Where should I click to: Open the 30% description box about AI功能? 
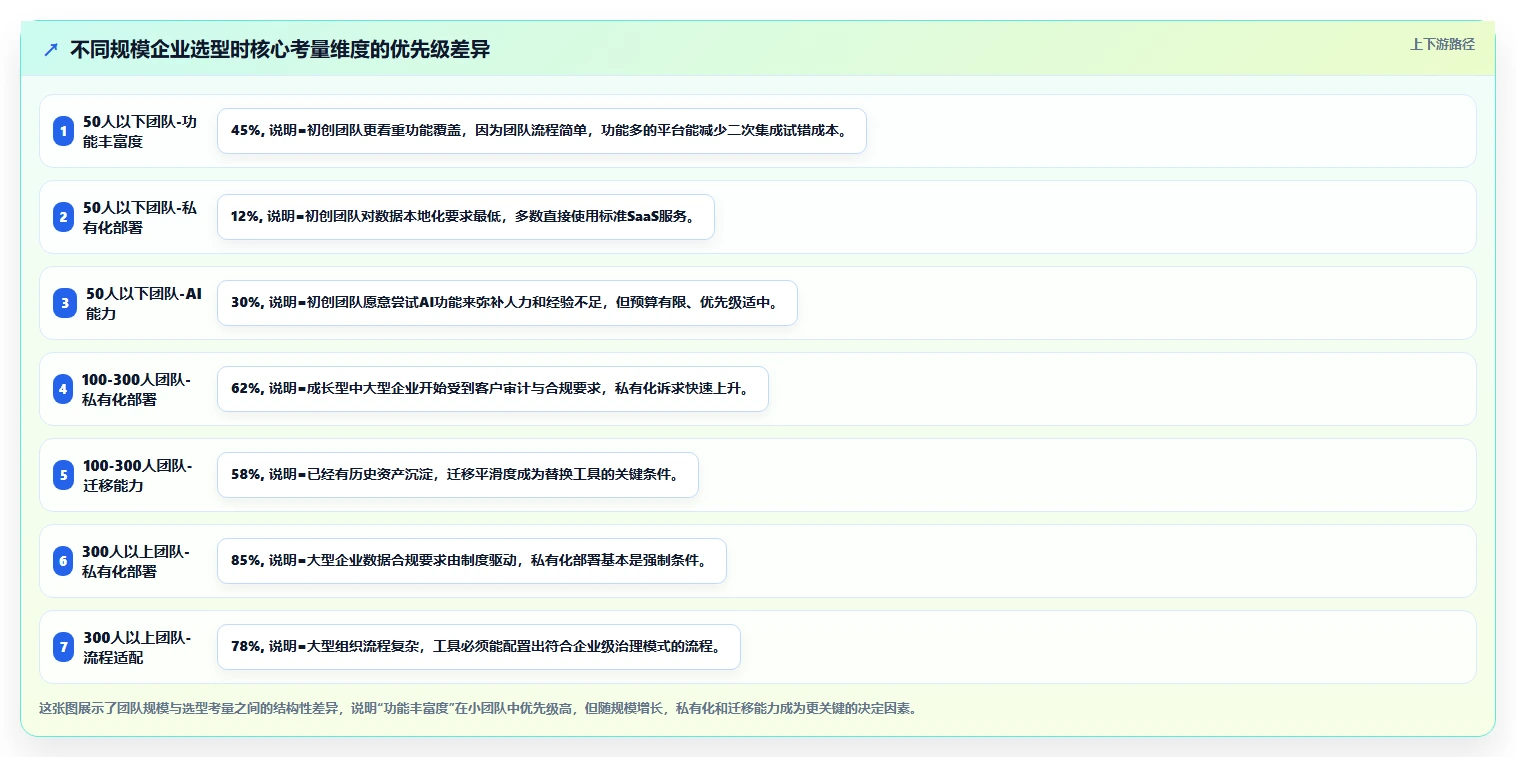pos(507,303)
